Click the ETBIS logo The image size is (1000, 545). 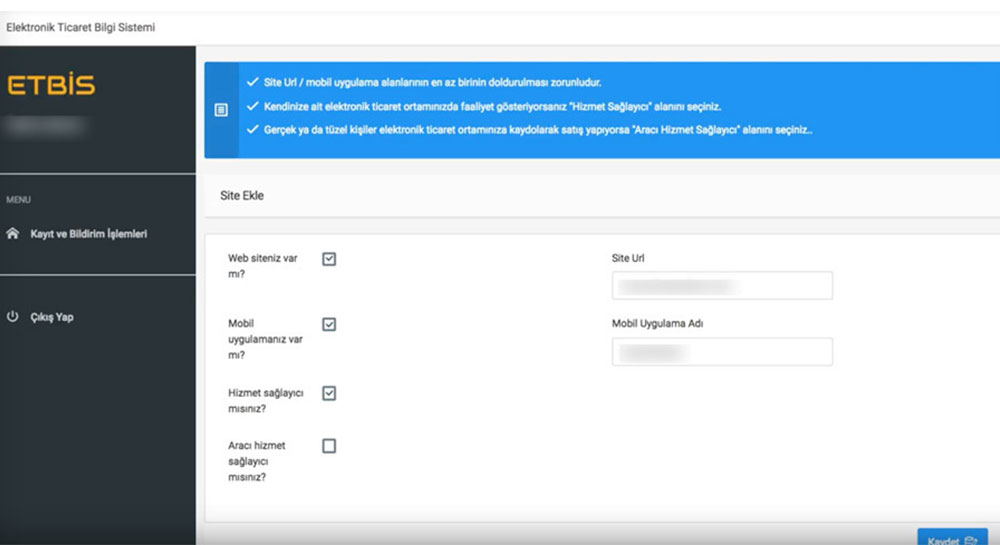[x=51, y=86]
